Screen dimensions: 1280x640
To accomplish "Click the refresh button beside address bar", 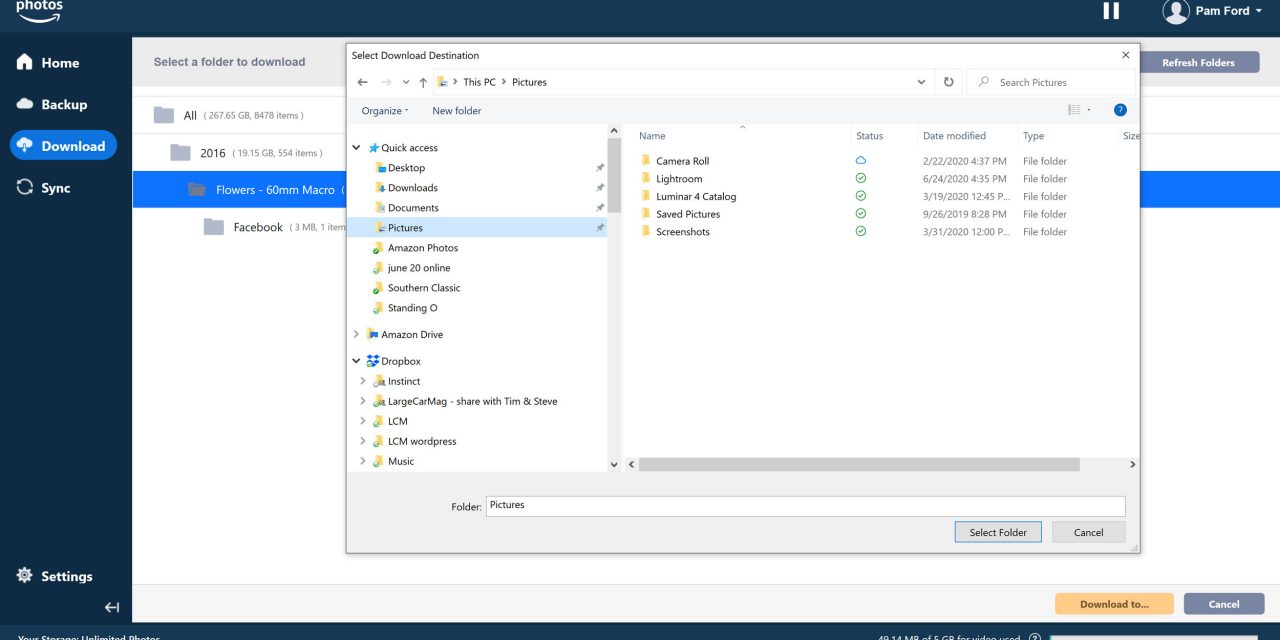I will tap(948, 82).
